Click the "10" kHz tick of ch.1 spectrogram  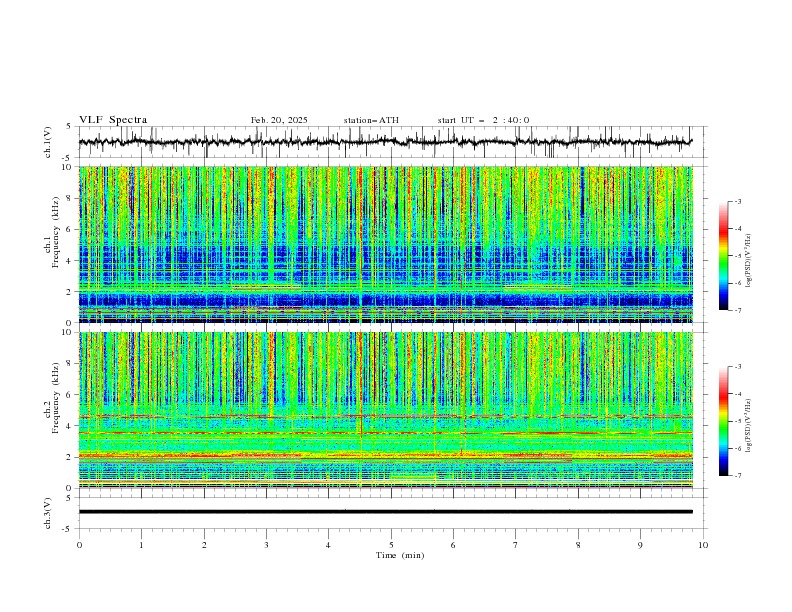click(69, 167)
